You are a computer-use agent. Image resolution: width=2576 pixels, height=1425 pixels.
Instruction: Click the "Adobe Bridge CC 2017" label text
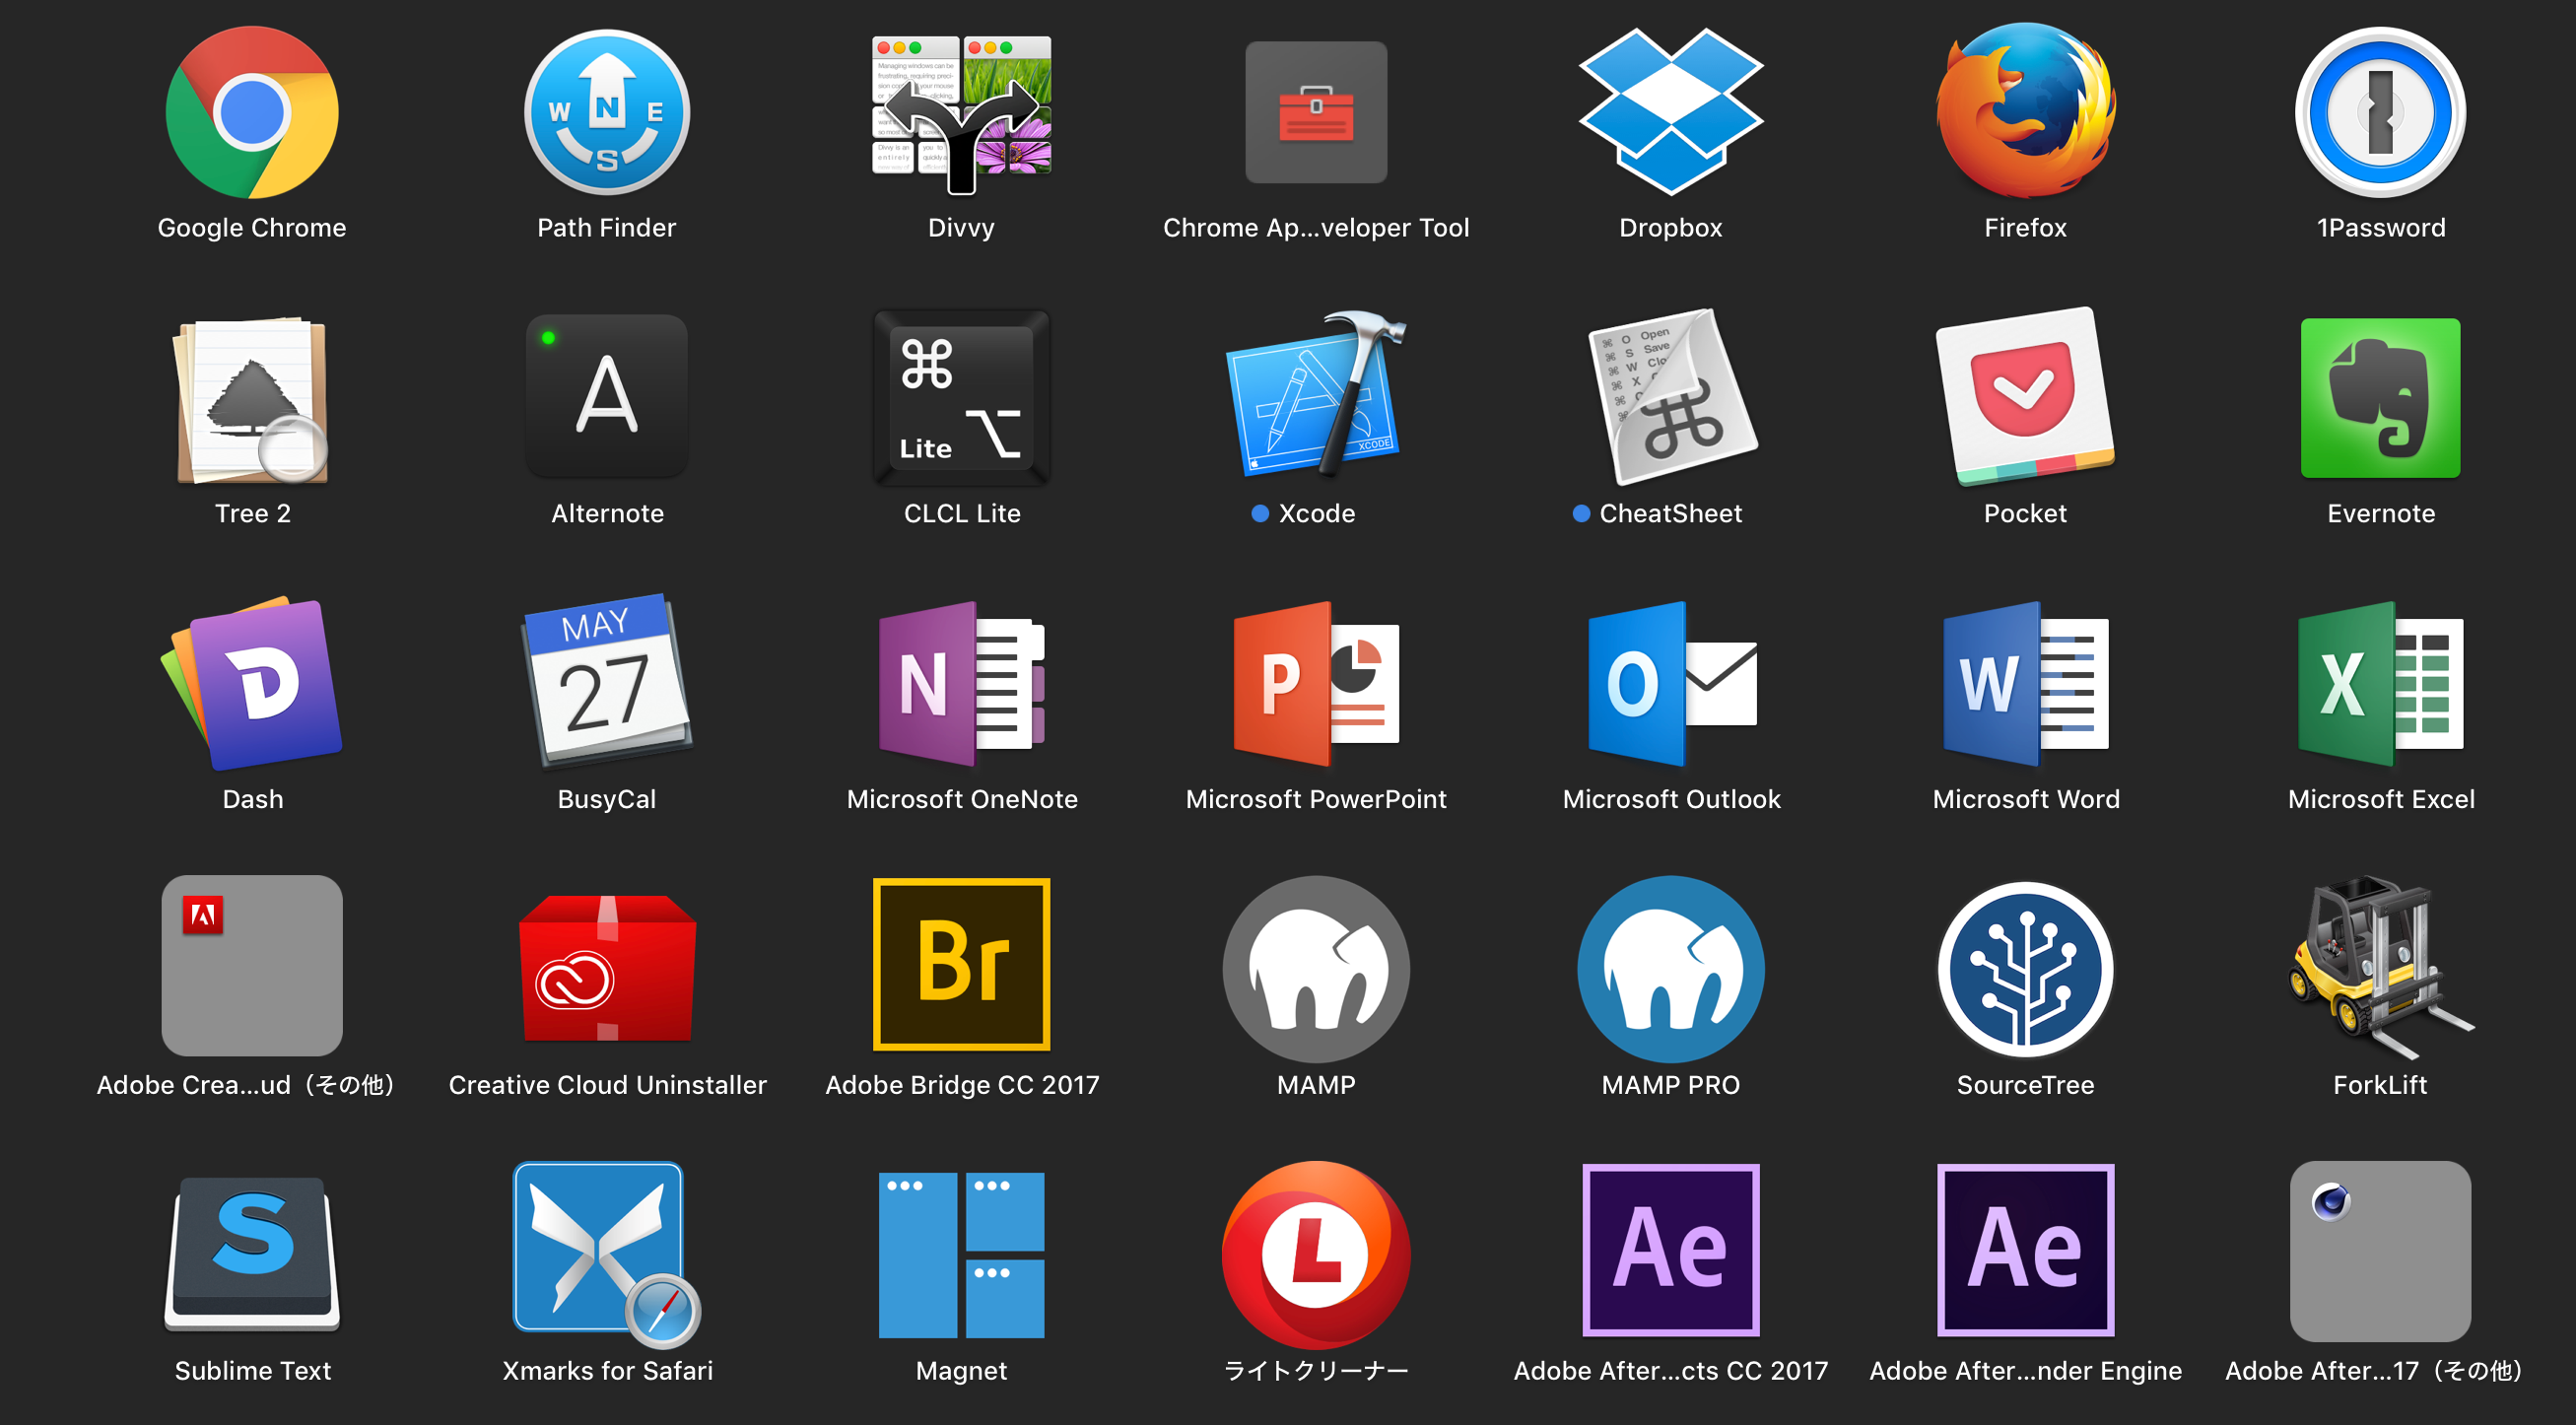961,1085
